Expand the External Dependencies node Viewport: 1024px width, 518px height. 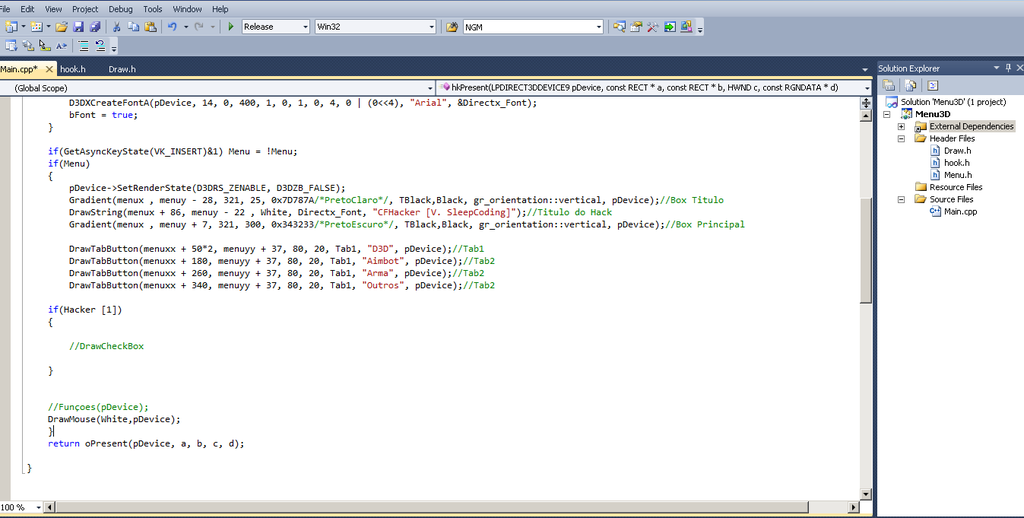[901, 127]
